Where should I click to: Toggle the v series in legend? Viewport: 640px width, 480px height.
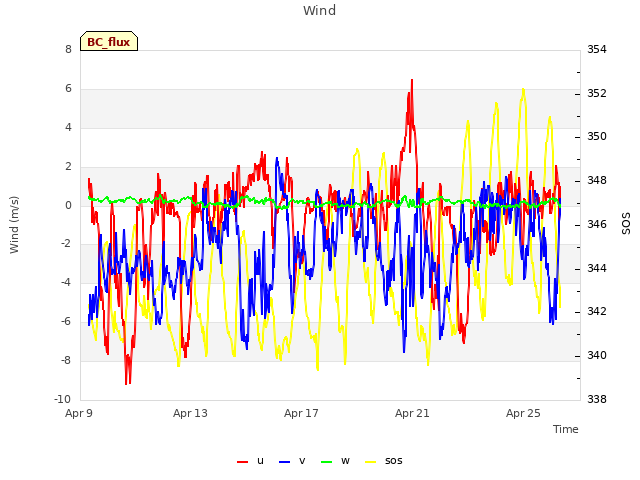tap(292, 461)
